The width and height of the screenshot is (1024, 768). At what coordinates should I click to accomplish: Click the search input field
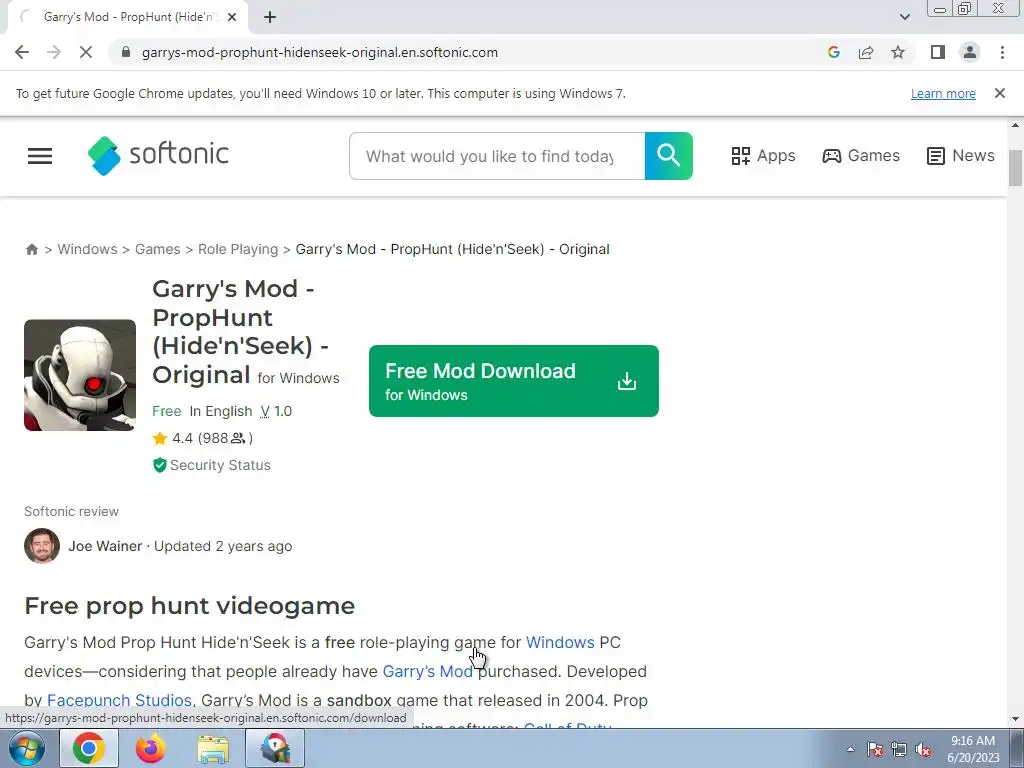click(x=497, y=156)
